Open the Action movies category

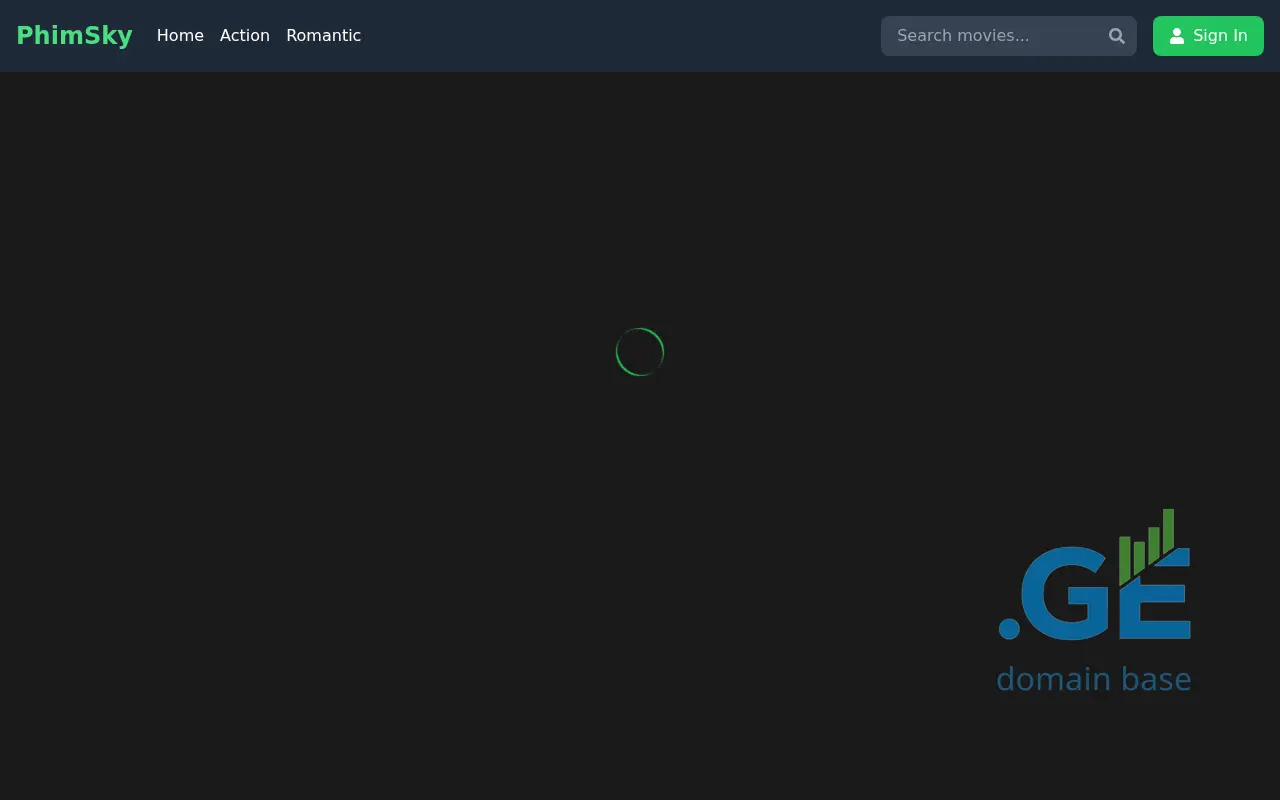coord(245,36)
